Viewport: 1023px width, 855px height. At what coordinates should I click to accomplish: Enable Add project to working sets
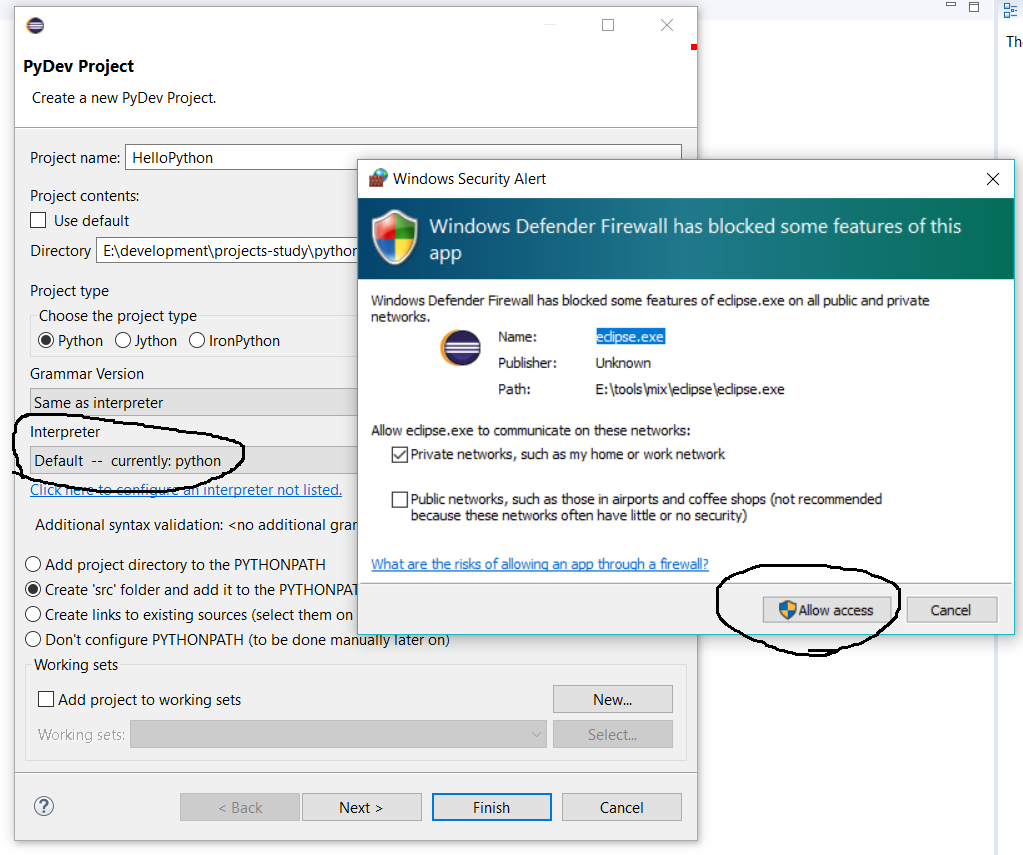click(x=46, y=700)
